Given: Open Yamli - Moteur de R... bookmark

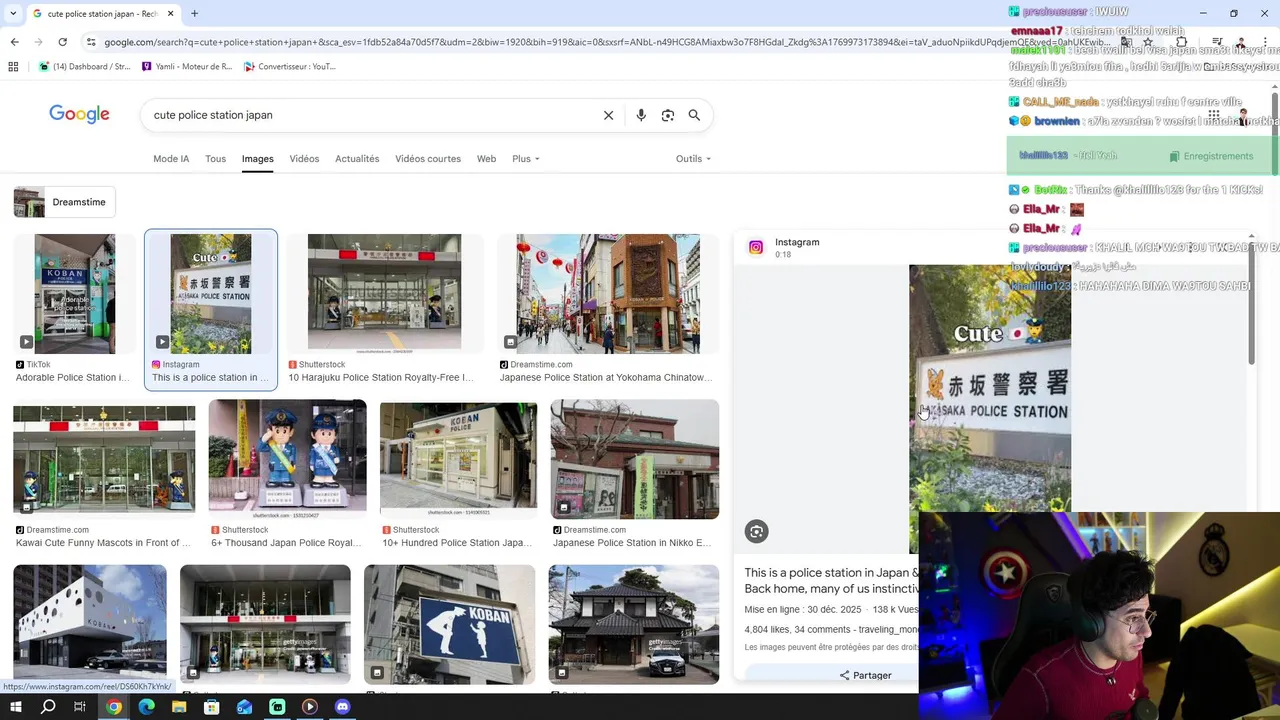Looking at the screenshot, I should click(x=187, y=67).
